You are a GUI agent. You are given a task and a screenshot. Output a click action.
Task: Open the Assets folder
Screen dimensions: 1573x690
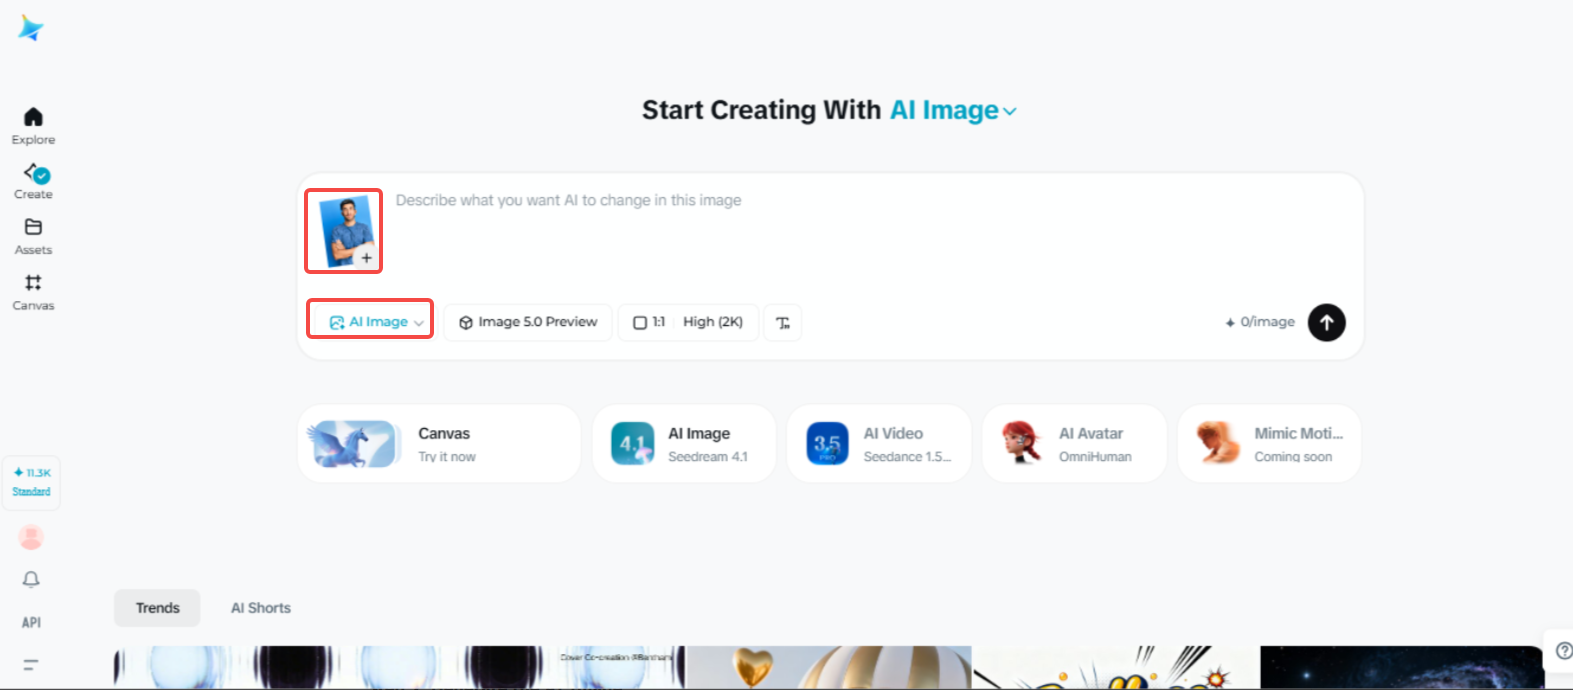(33, 237)
